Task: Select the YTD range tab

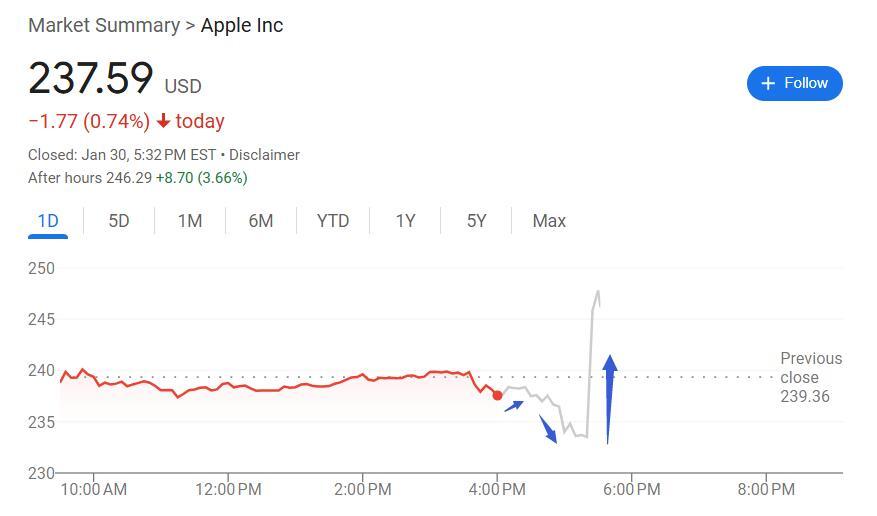Action: 333,221
